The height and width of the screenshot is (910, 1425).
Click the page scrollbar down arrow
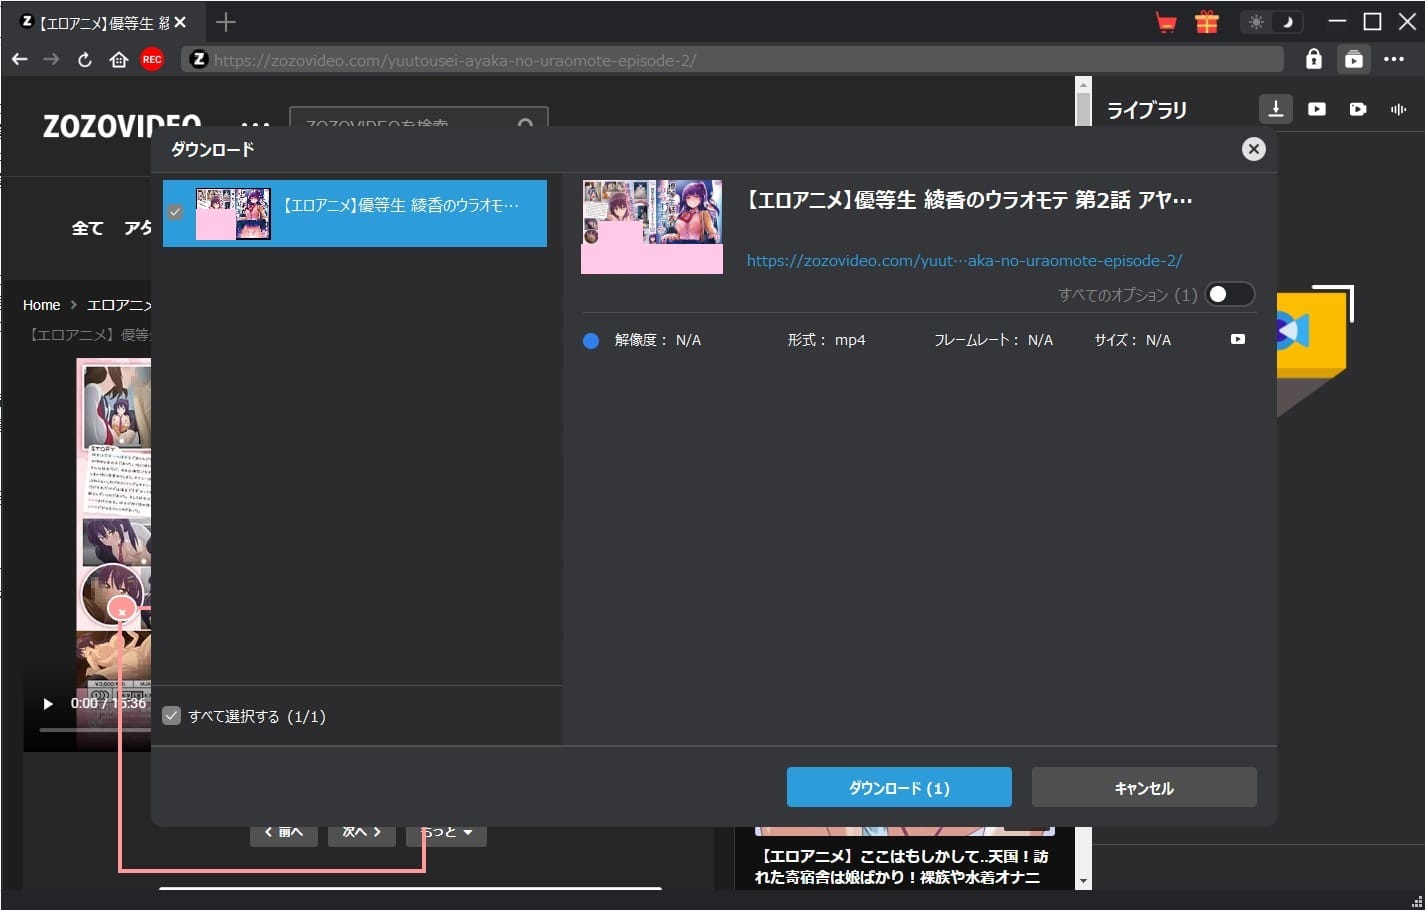point(1083,881)
